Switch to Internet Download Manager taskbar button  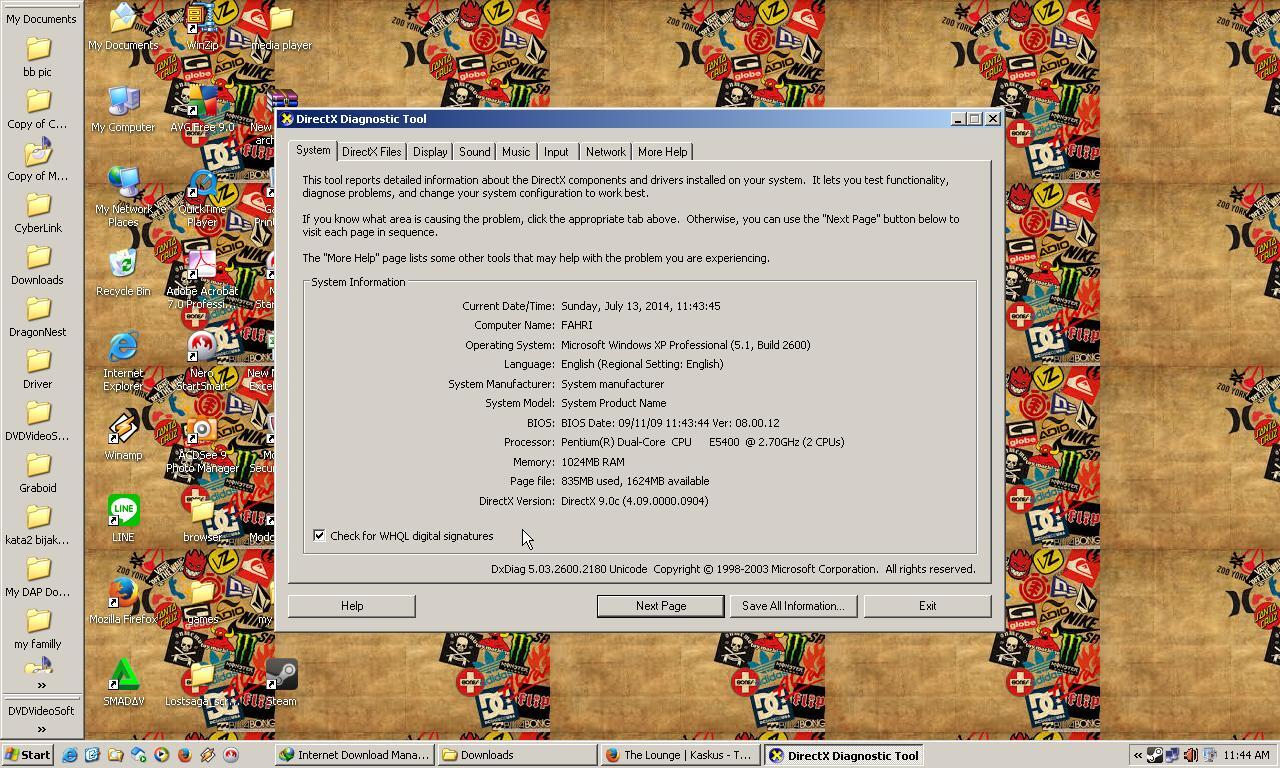pos(355,755)
